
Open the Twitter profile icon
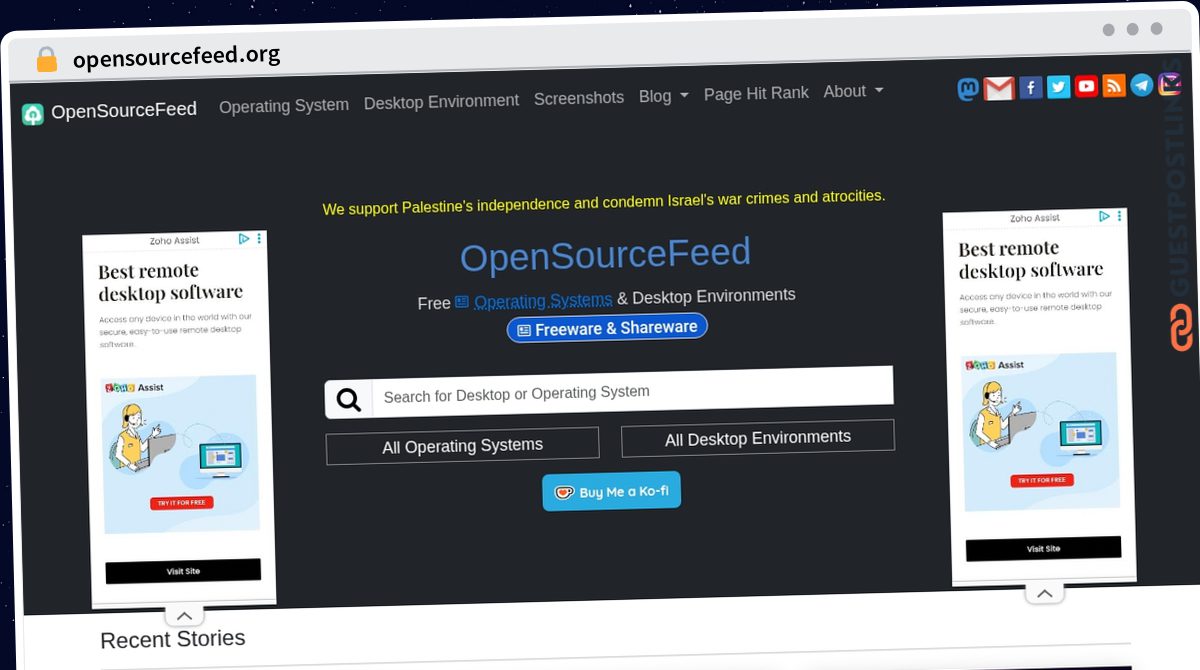point(1059,87)
